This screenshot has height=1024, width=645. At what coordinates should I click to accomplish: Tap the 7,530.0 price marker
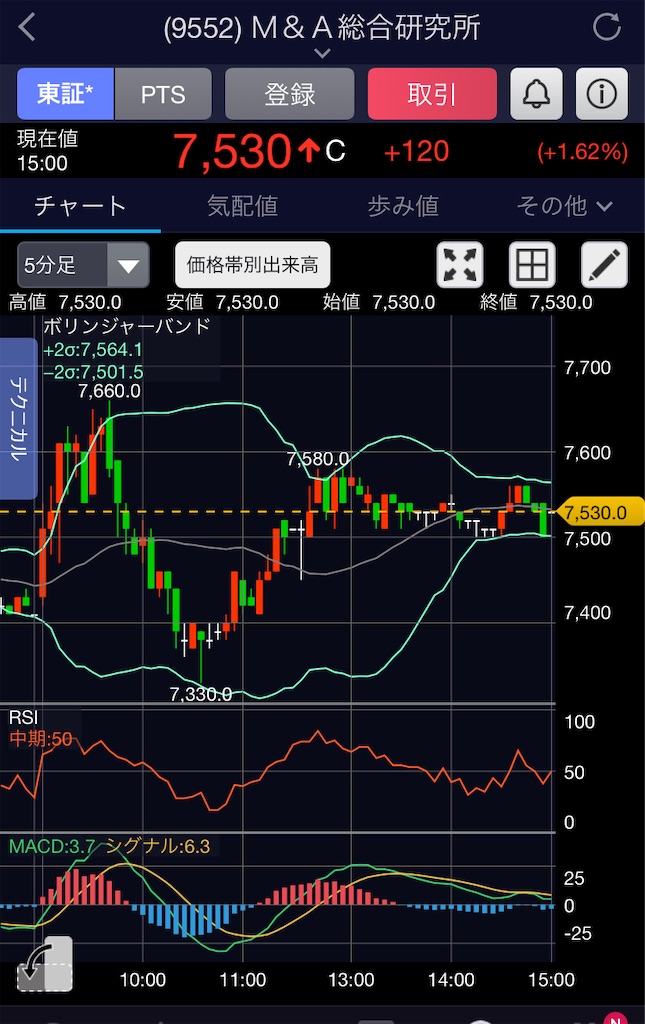(x=599, y=512)
